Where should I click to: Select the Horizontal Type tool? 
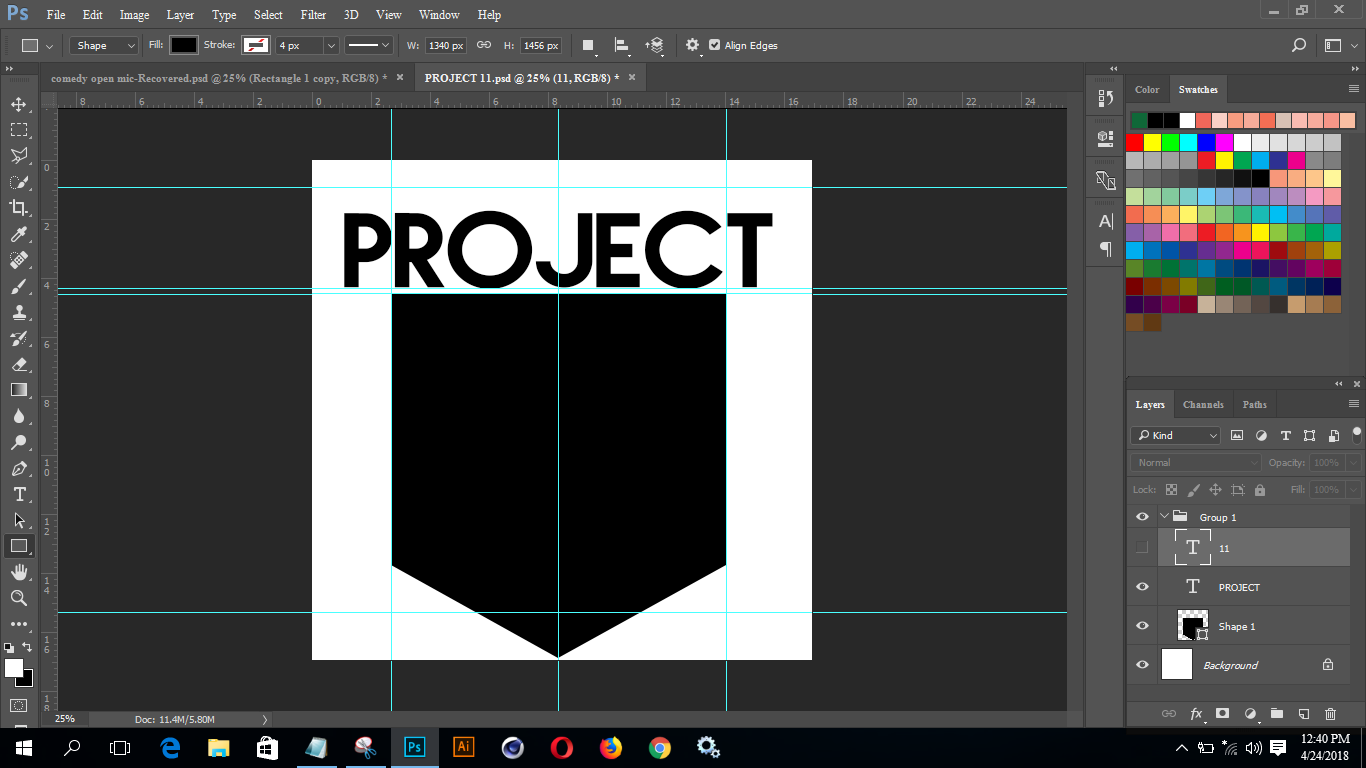(19, 494)
